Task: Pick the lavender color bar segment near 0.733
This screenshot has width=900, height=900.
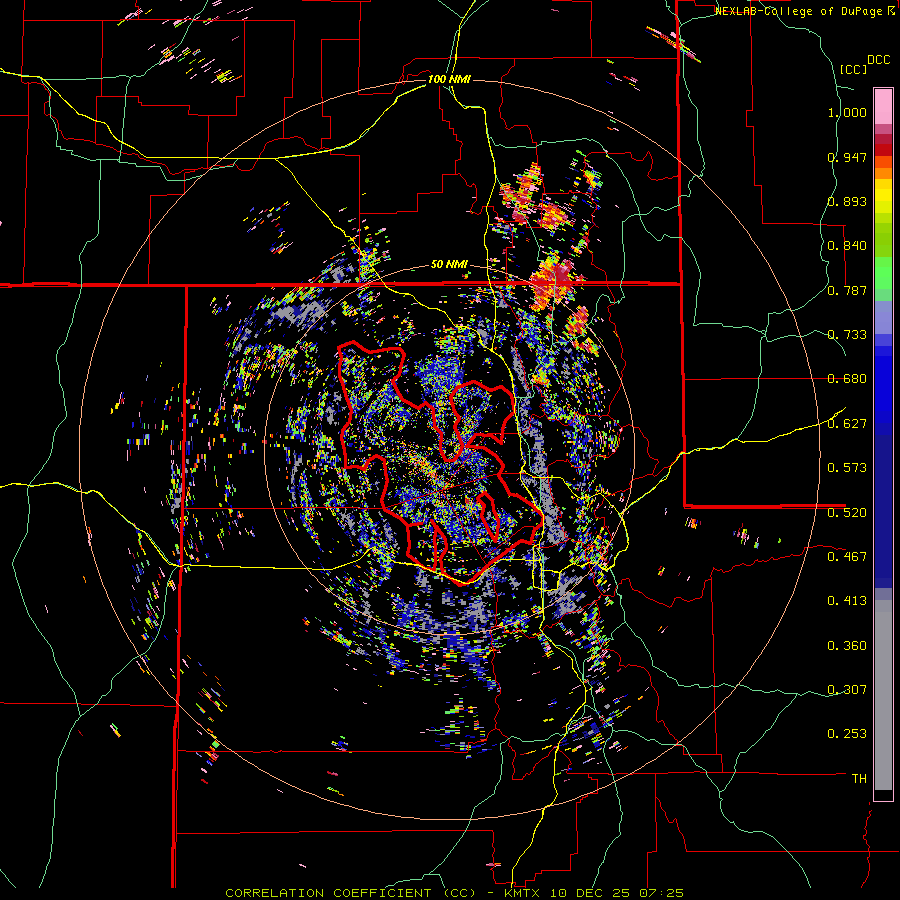Action: click(x=883, y=317)
